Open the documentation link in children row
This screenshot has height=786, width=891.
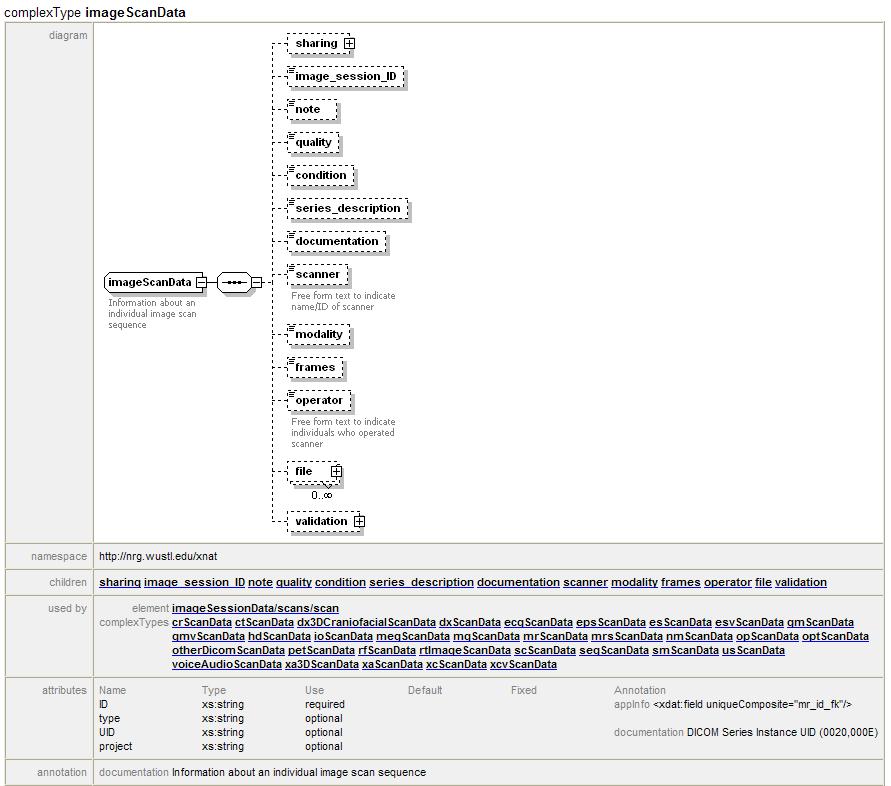coord(518,582)
